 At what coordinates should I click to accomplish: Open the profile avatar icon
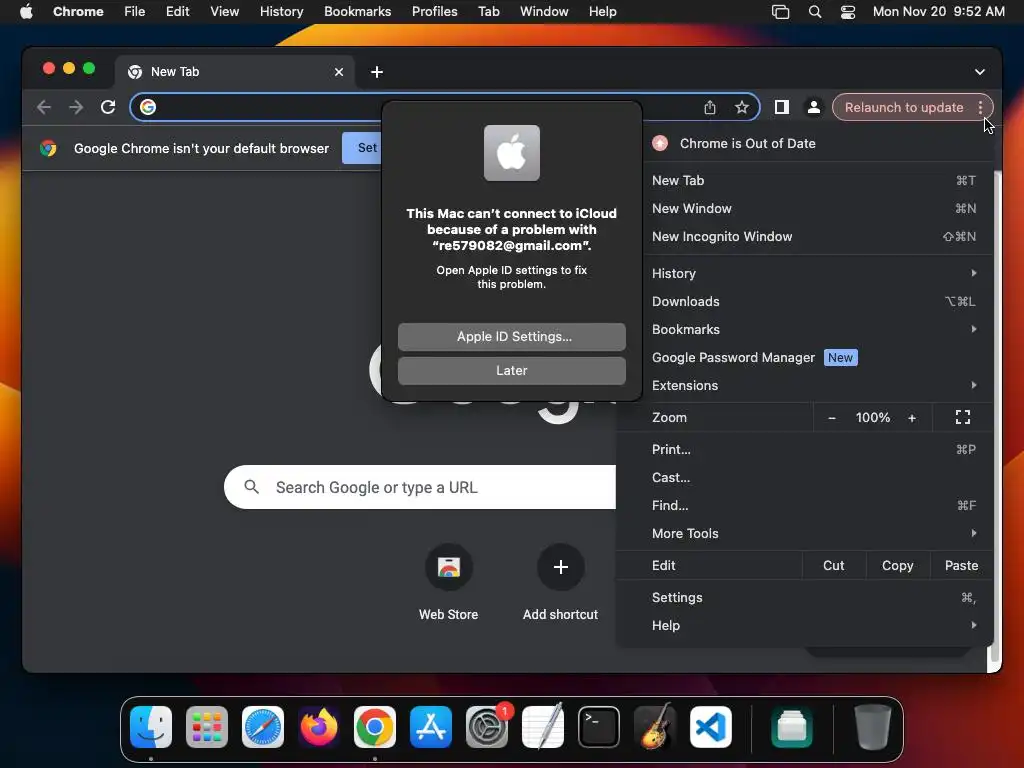814,107
